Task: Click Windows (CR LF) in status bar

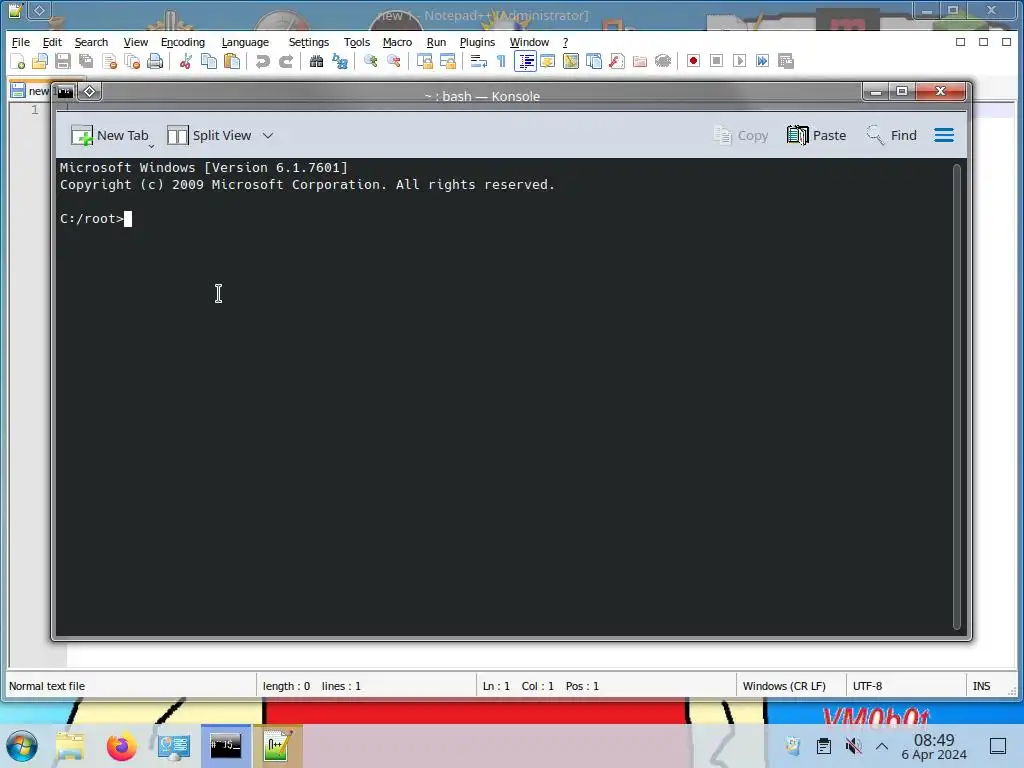Action: tap(784, 686)
